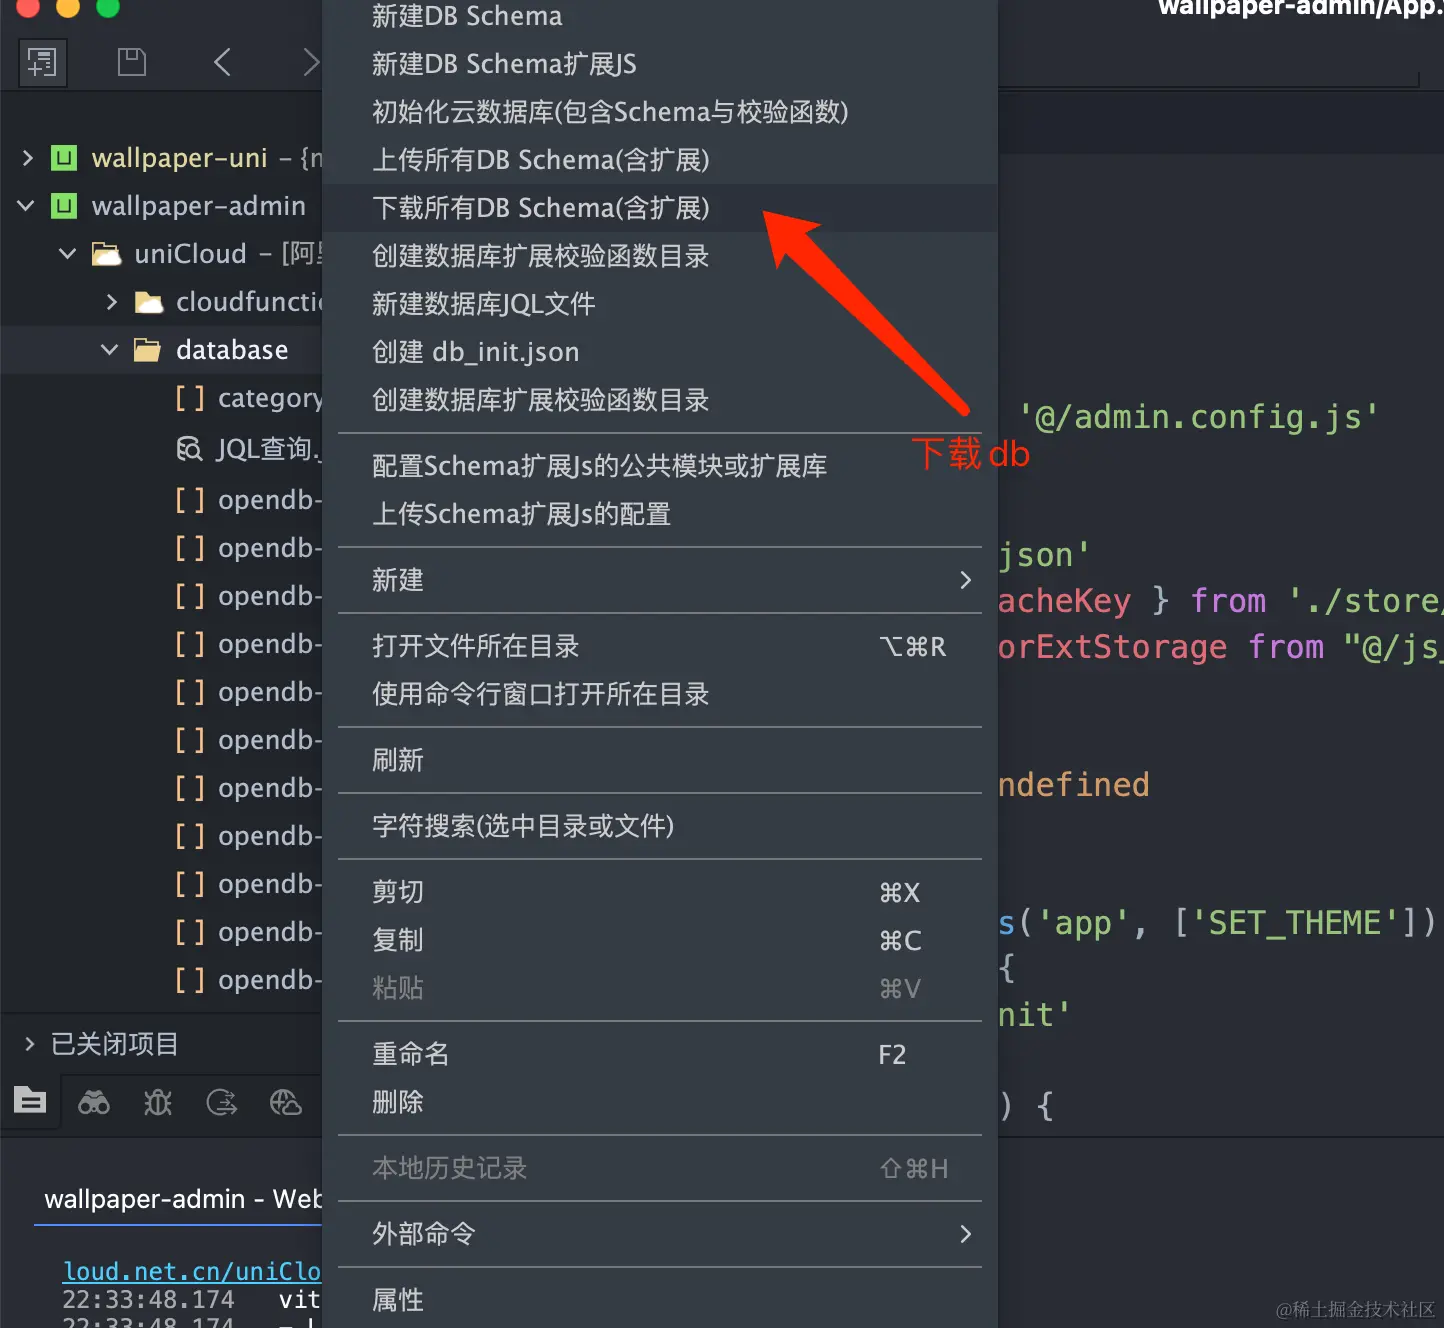The image size is (1444, 1328).
Task: Open the web/cloud preview panel icon
Action: [x=286, y=1102]
